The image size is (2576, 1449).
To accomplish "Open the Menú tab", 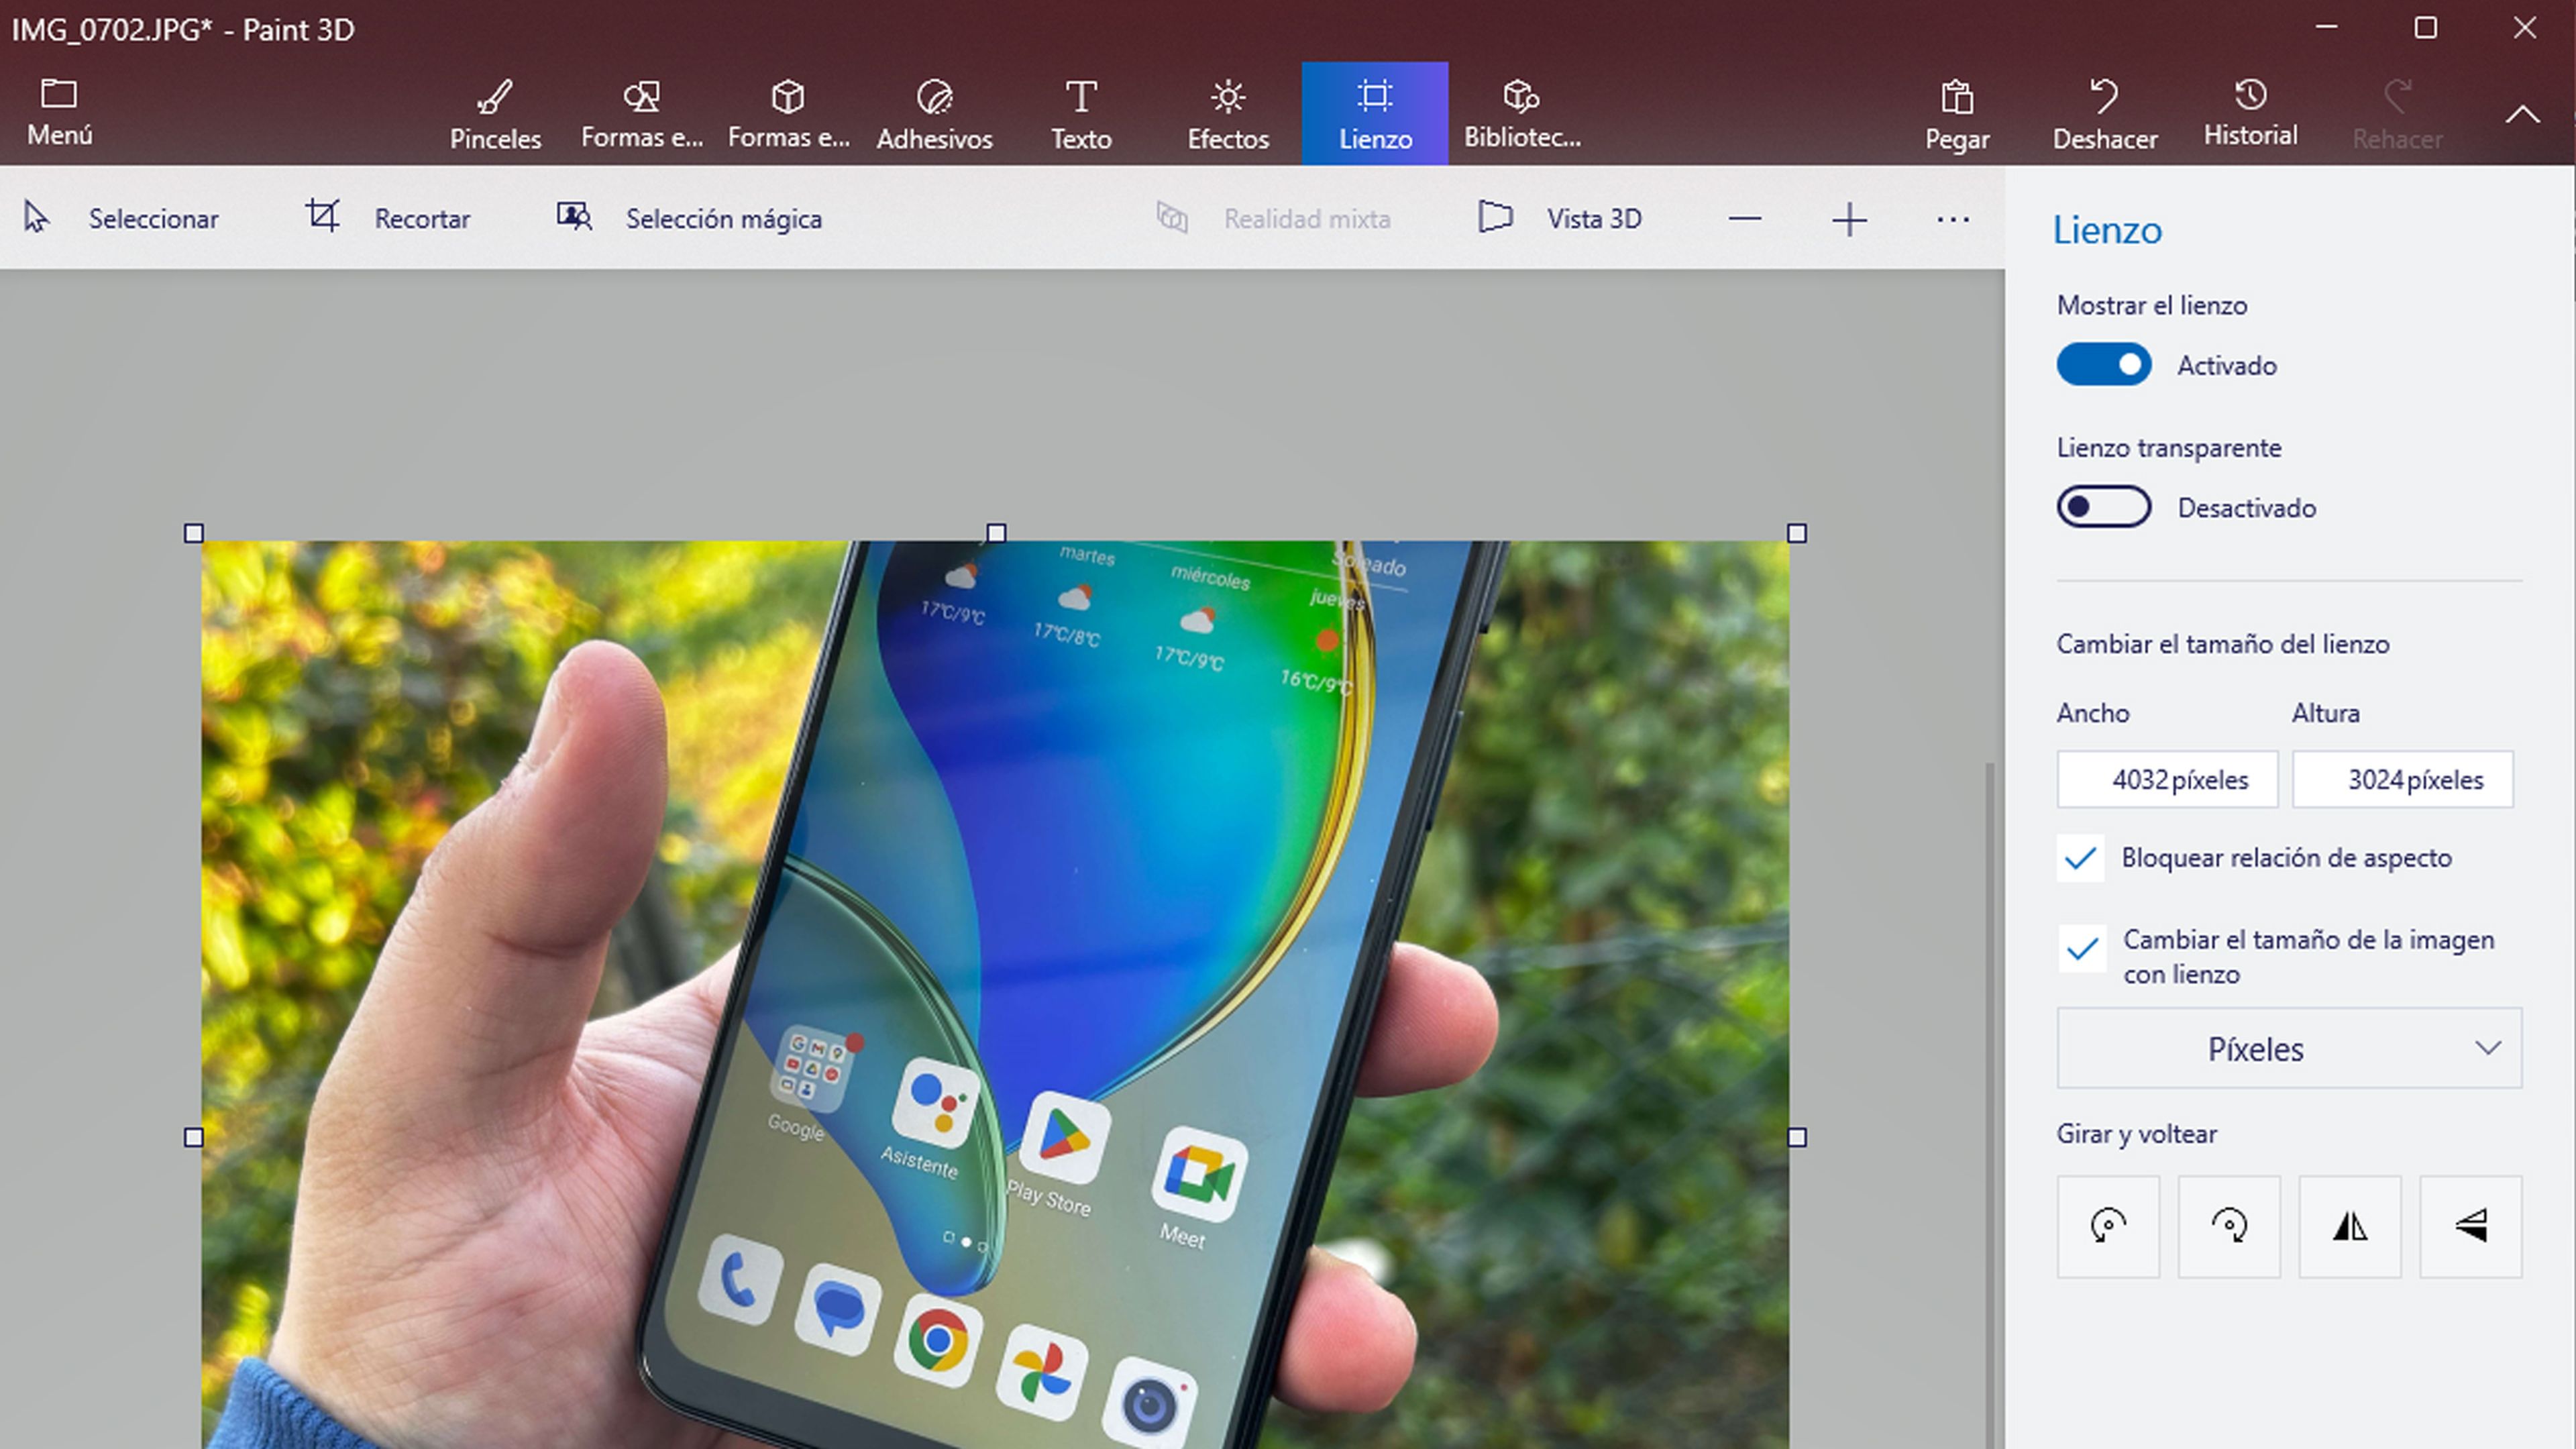I will click(59, 112).
